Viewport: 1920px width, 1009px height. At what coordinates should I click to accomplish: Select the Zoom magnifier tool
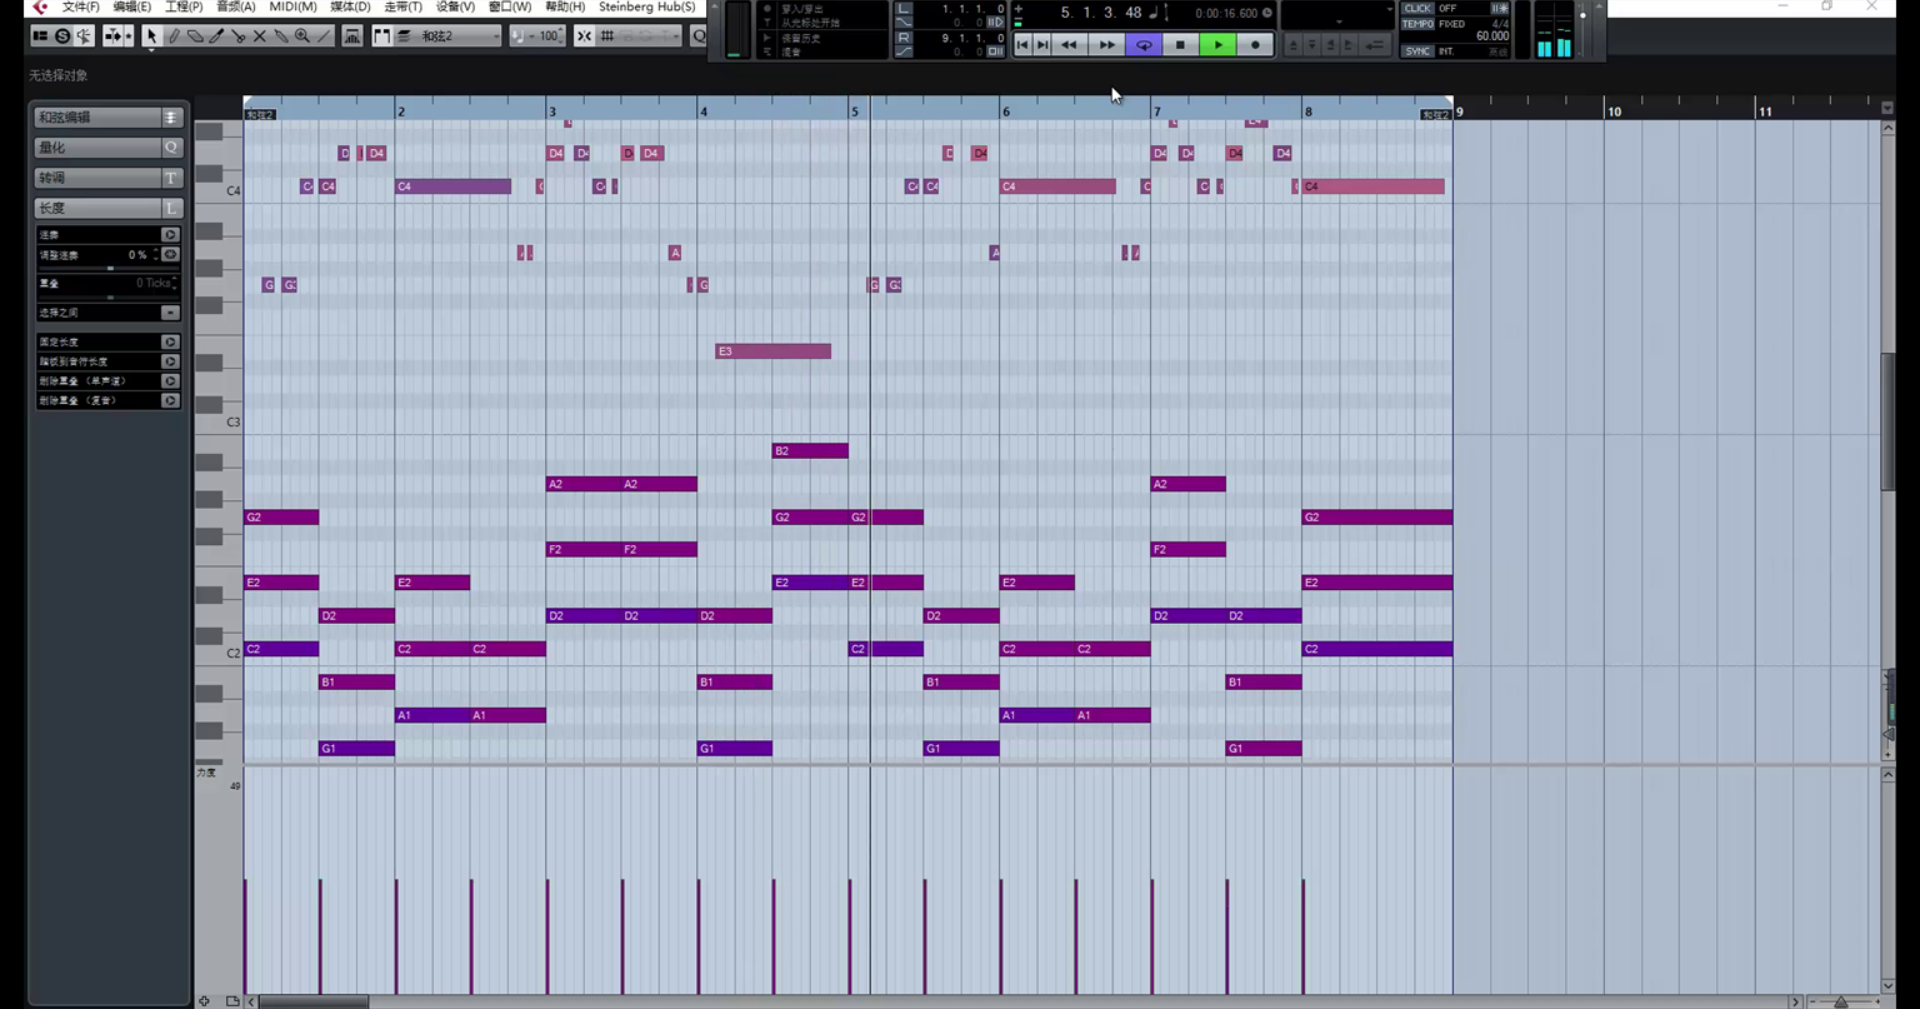[302, 36]
